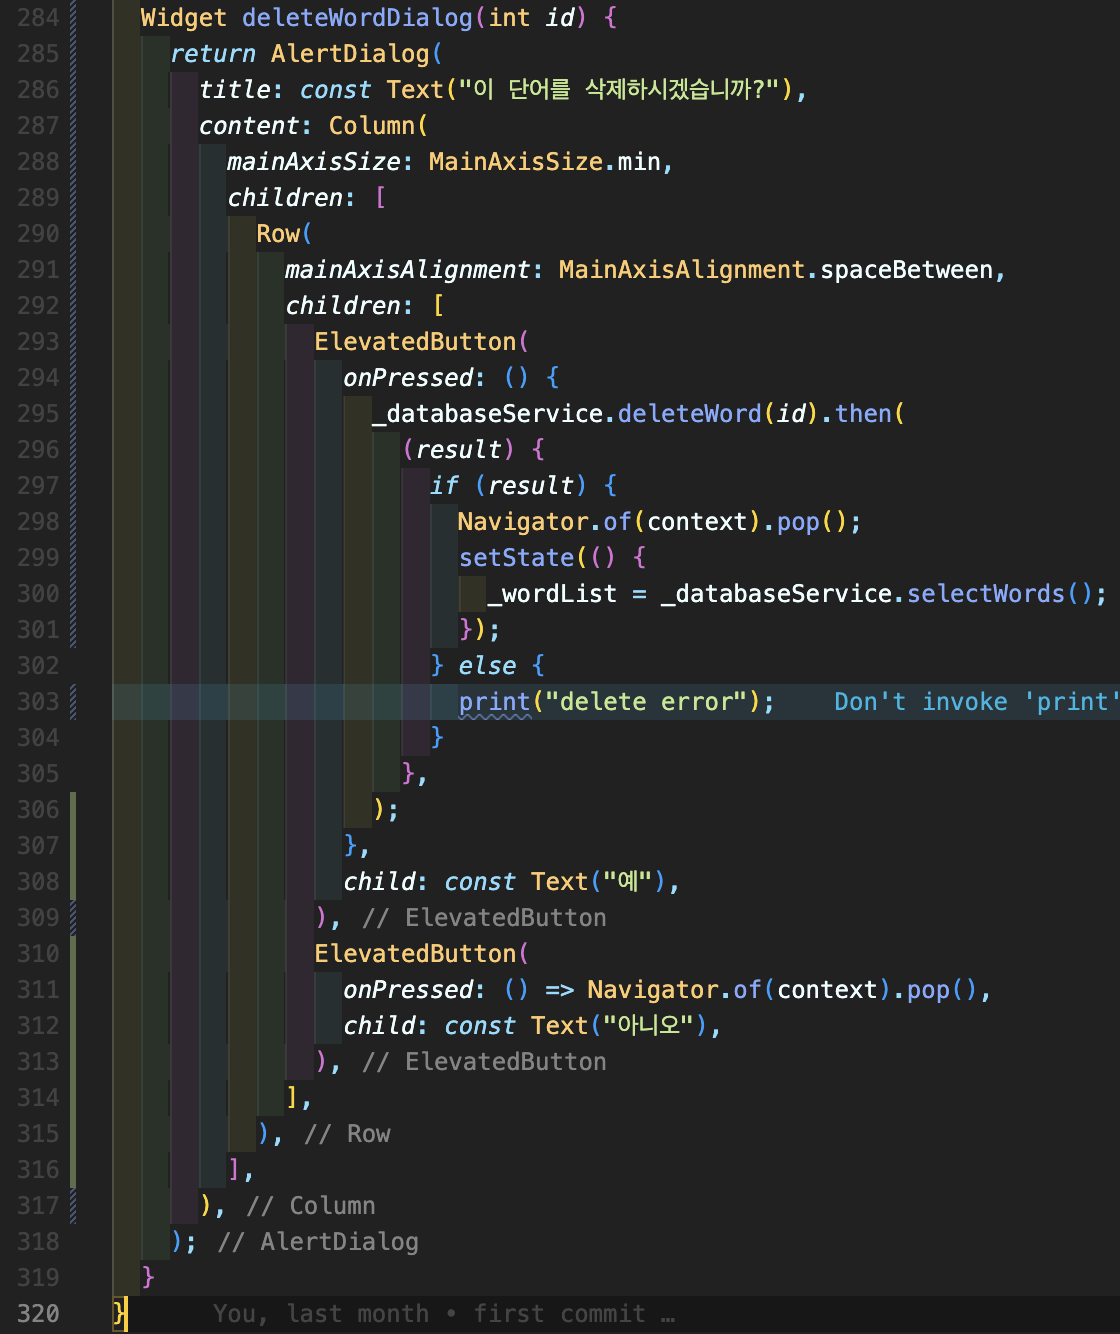Click 'onPressed' on line 311
Image resolution: width=1120 pixels, height=1334 pixels.
tap(408, 990)
